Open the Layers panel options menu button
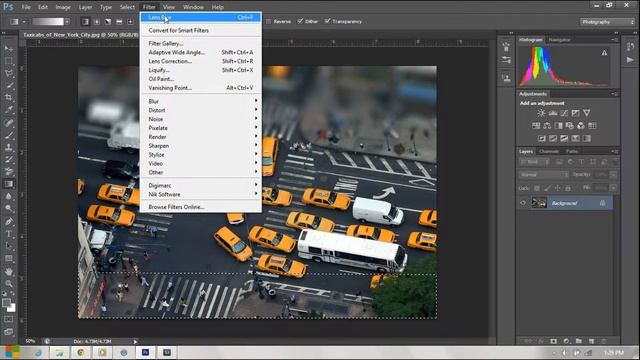Viewport: 640px width, 360px height. click(615, 151)
